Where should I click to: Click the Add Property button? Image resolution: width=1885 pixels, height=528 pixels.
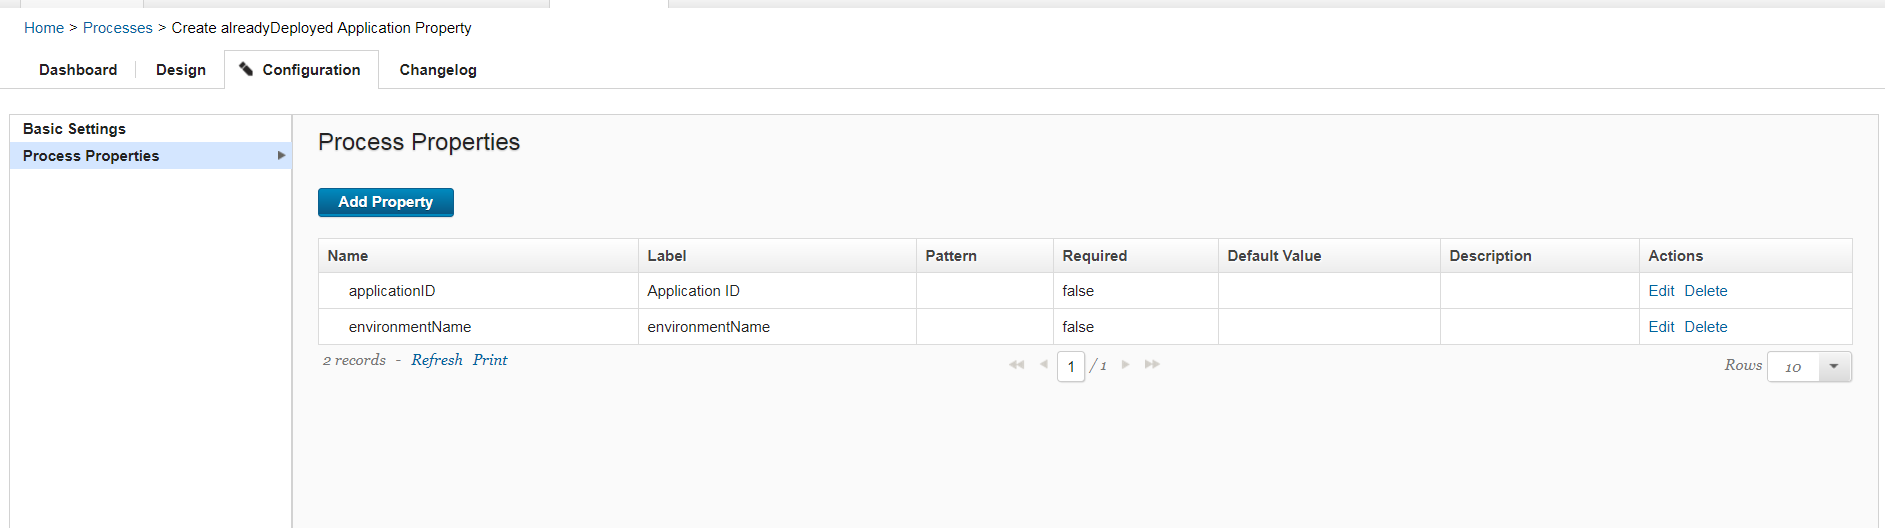pyautogui.click(x=386, y=202)
